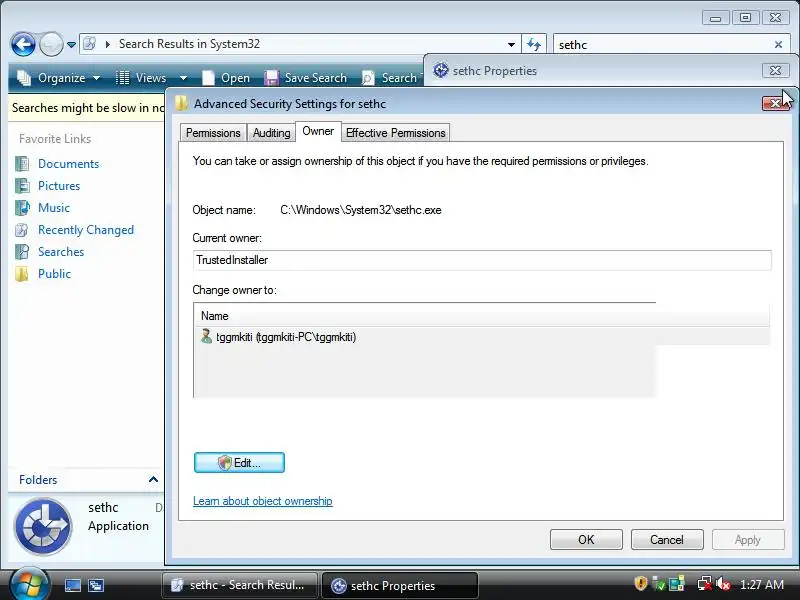Click the network connection tray icon
Image resolution: width=800 pixels, height=600 pixels.
tap(705, 584)
